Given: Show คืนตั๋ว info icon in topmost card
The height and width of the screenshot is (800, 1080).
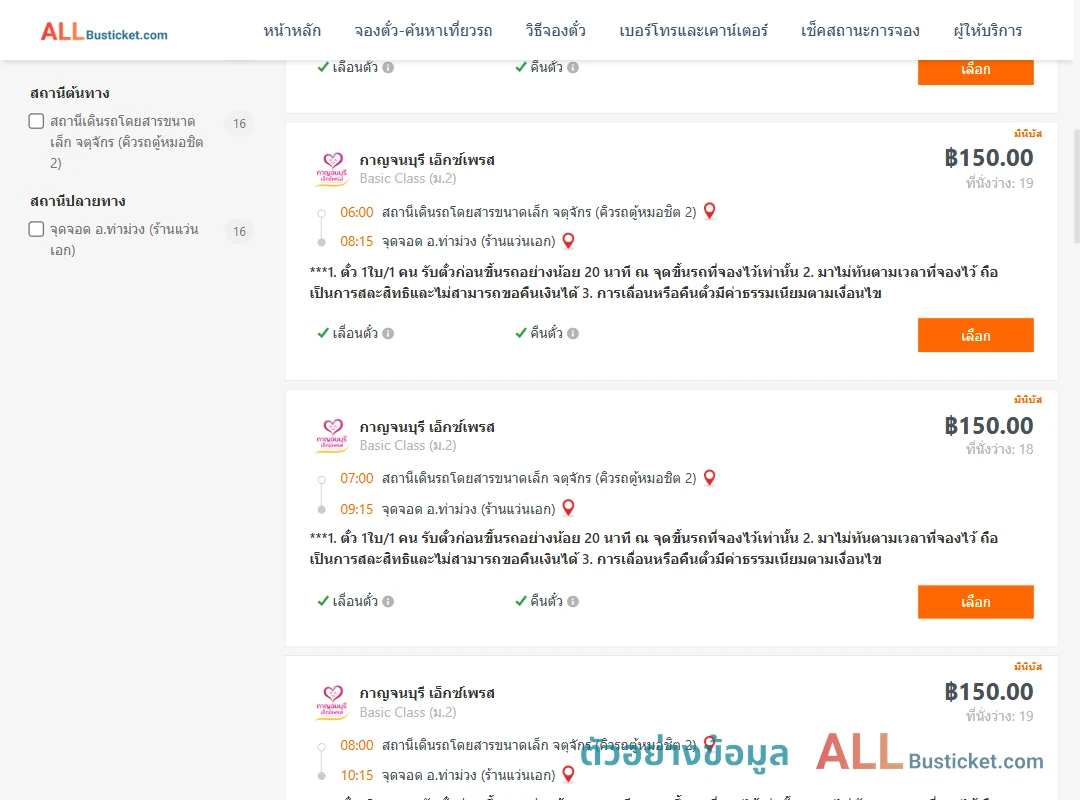Looking at the screenshot, I should click(x=573, y=68).
